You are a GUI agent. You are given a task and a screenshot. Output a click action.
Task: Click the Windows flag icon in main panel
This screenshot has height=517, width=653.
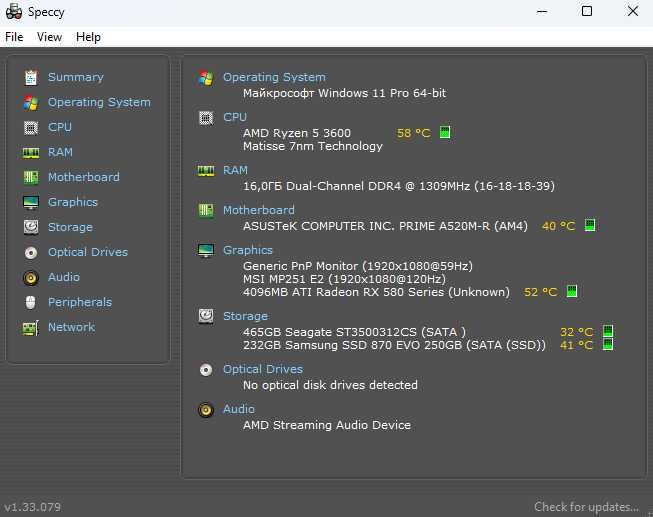click(206, 78)
